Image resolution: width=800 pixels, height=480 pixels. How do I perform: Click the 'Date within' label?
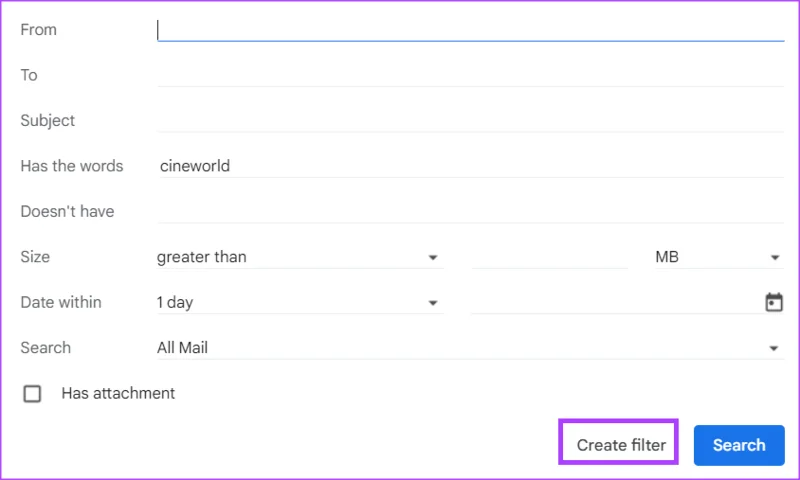pos(61,302)
